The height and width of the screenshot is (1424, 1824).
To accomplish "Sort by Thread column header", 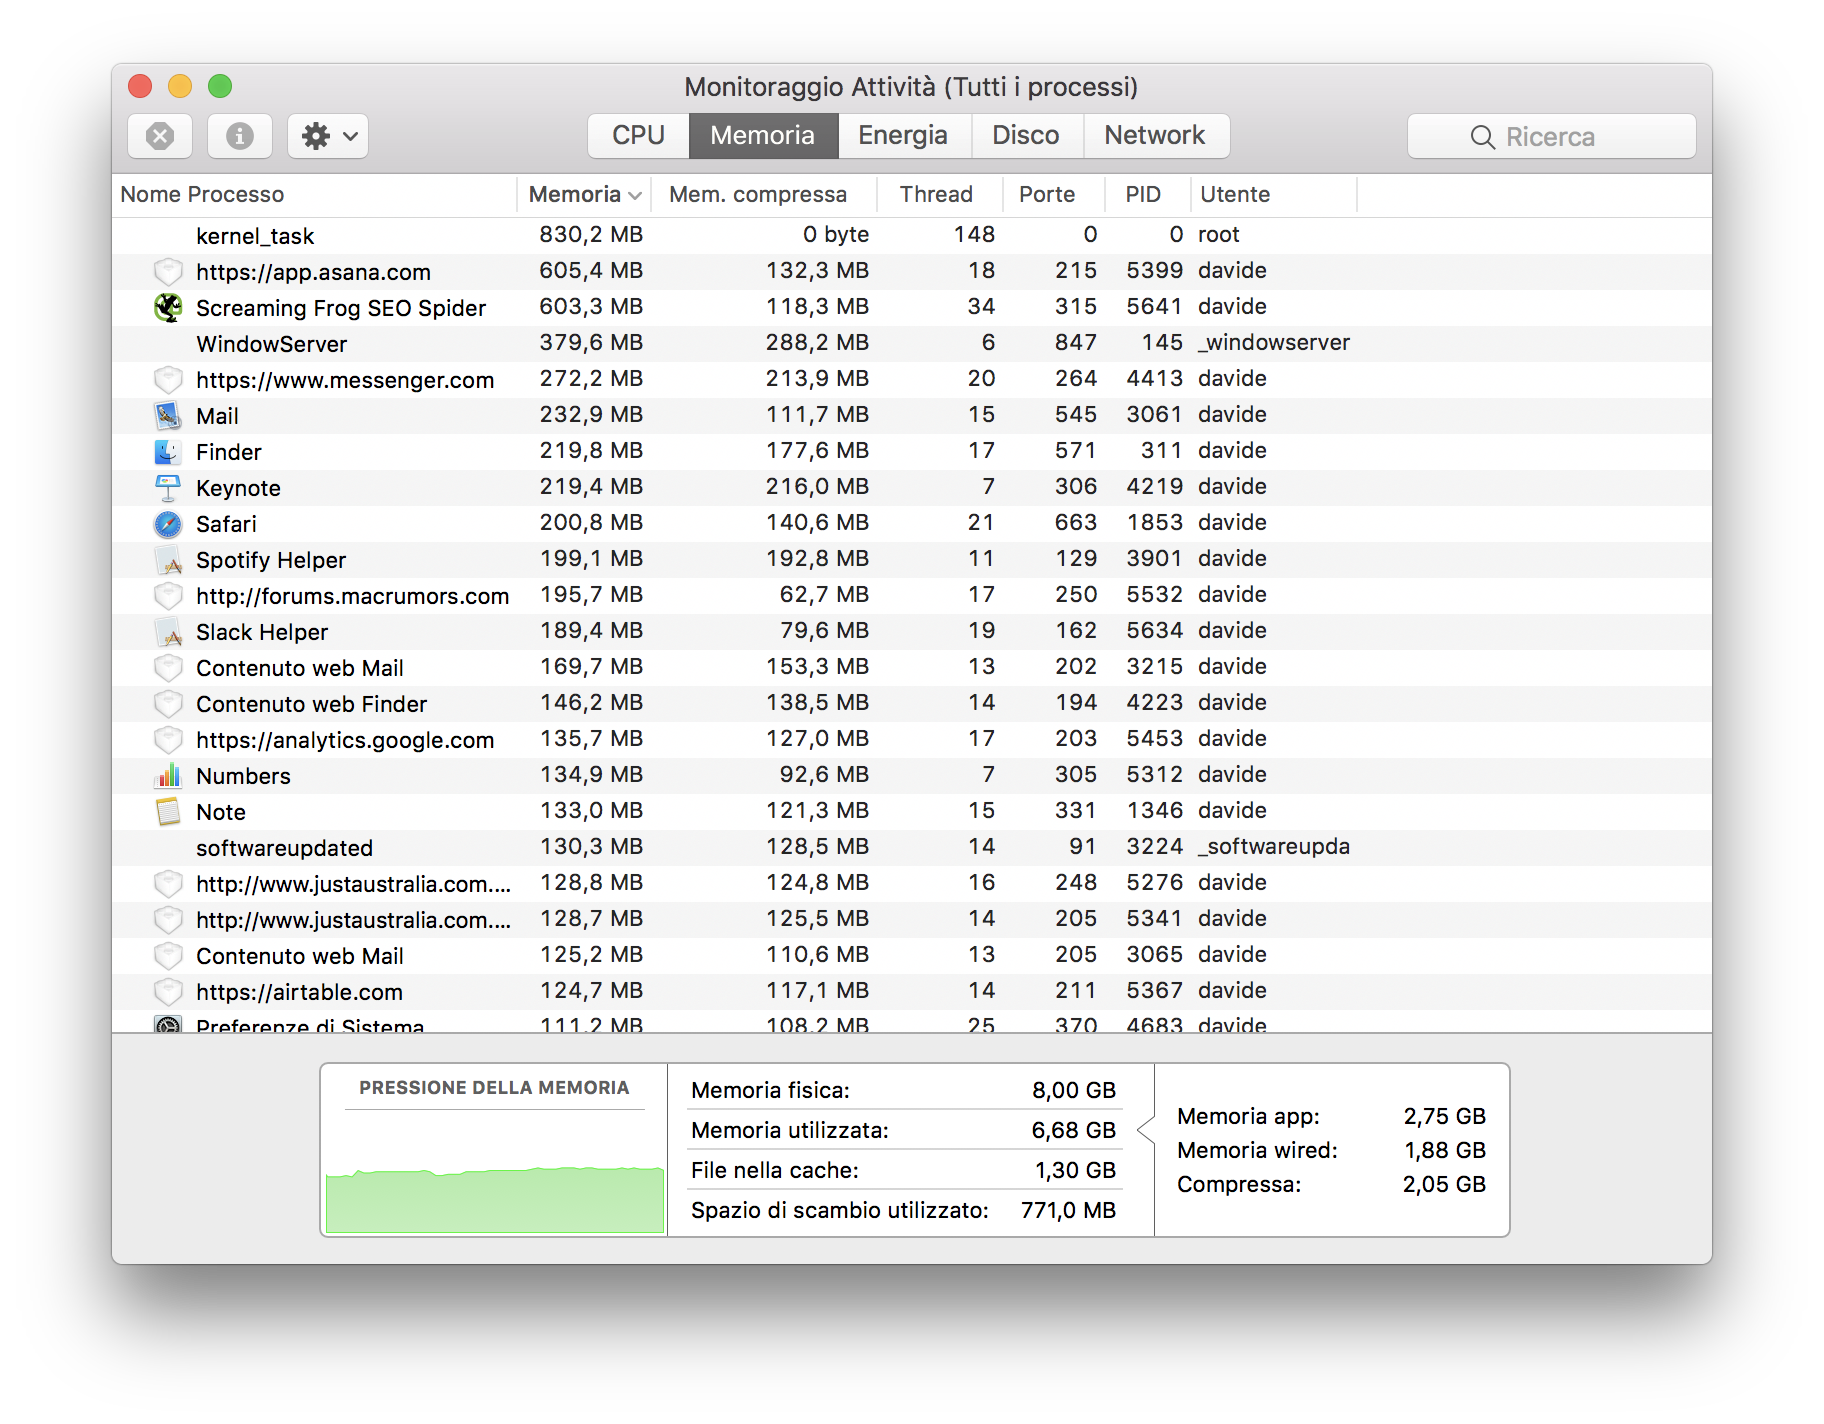I will pyautogui.click(x=940, y=194).
